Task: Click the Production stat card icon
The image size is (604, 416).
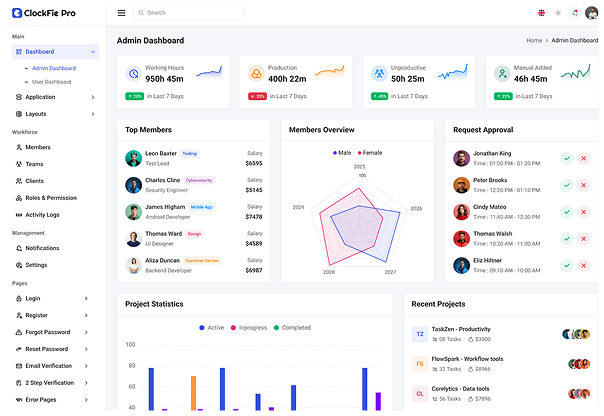Action: 256,74
